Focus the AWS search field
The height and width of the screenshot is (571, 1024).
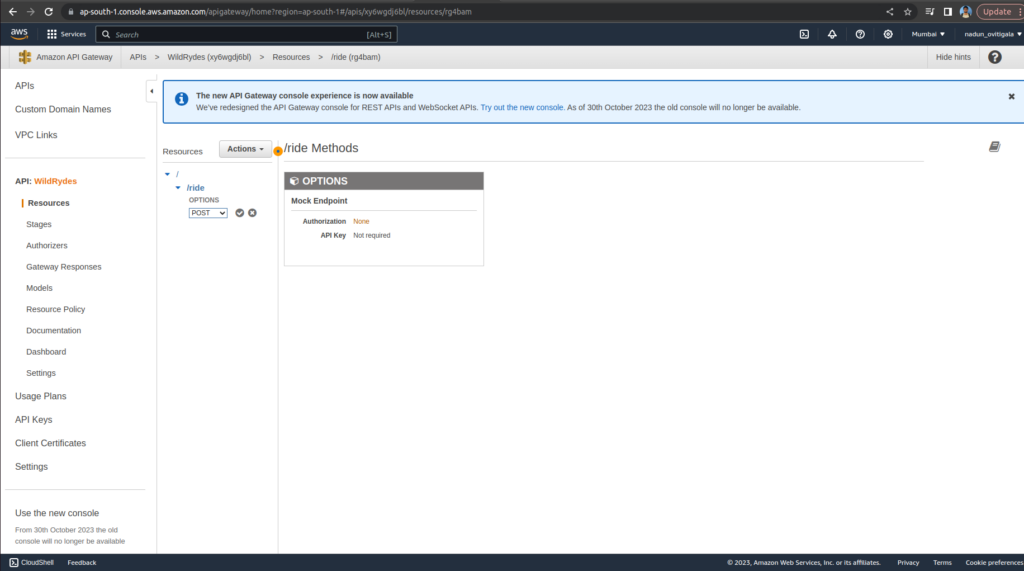[x=246, y=34]
